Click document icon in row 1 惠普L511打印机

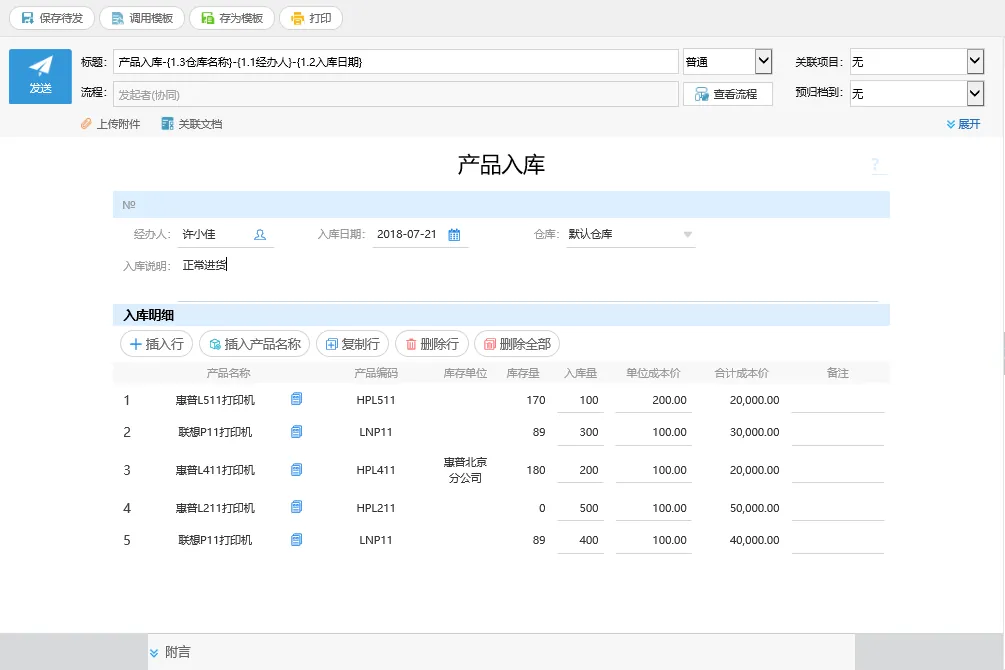pyautogui.click(x=296, y=399)
